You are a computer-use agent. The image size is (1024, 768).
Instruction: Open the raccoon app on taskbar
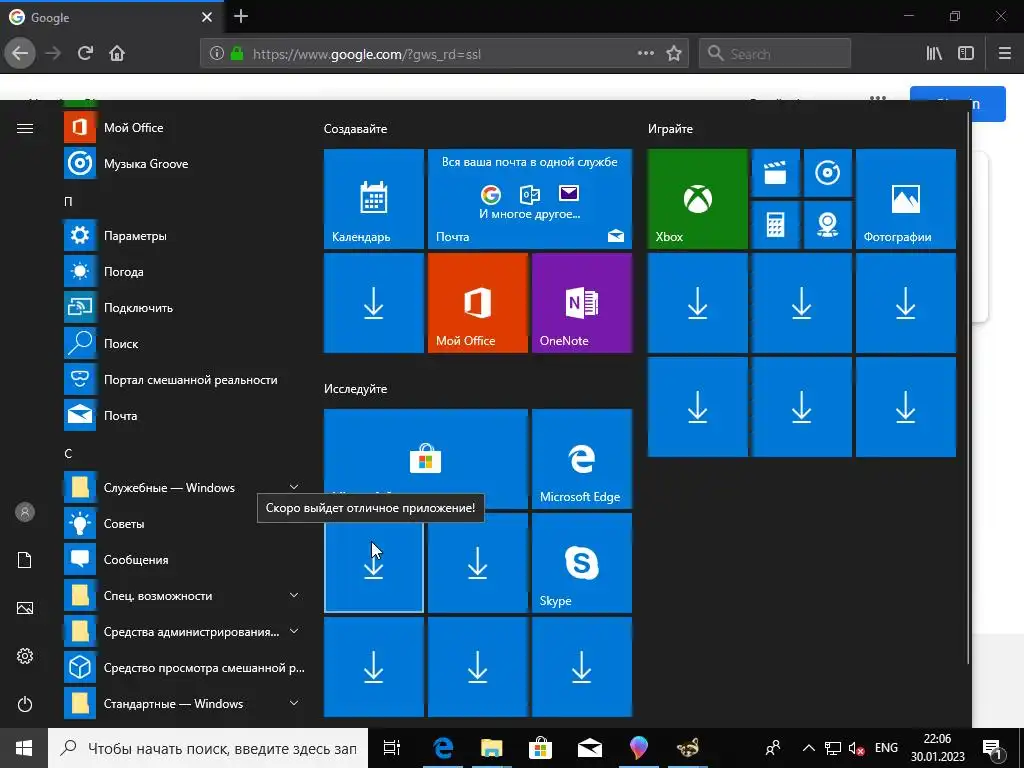point(687,748)
